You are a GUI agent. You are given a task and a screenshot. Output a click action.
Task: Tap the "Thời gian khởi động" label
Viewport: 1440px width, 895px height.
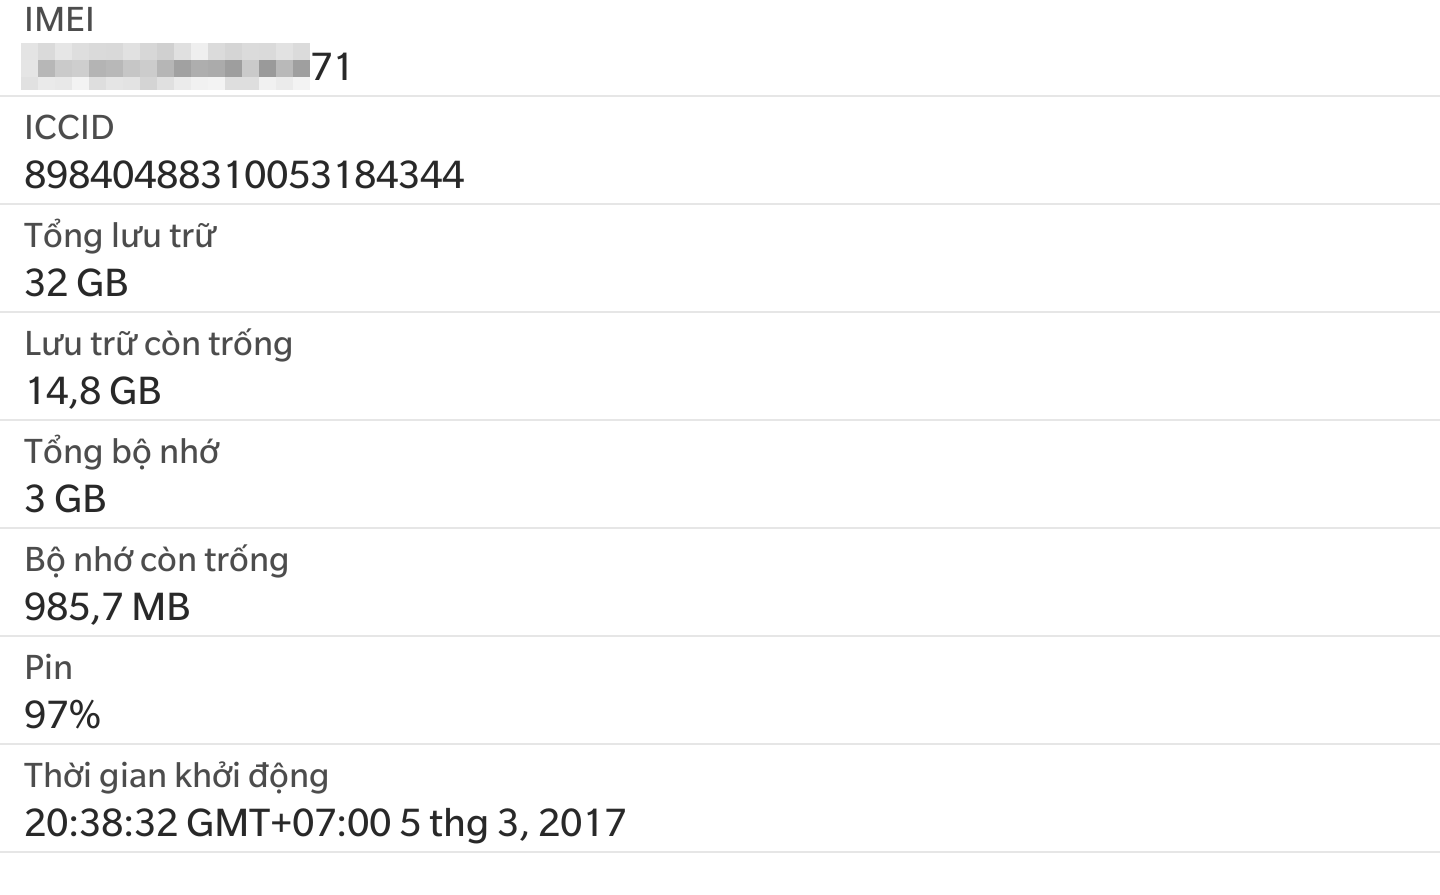coord(176,776)
